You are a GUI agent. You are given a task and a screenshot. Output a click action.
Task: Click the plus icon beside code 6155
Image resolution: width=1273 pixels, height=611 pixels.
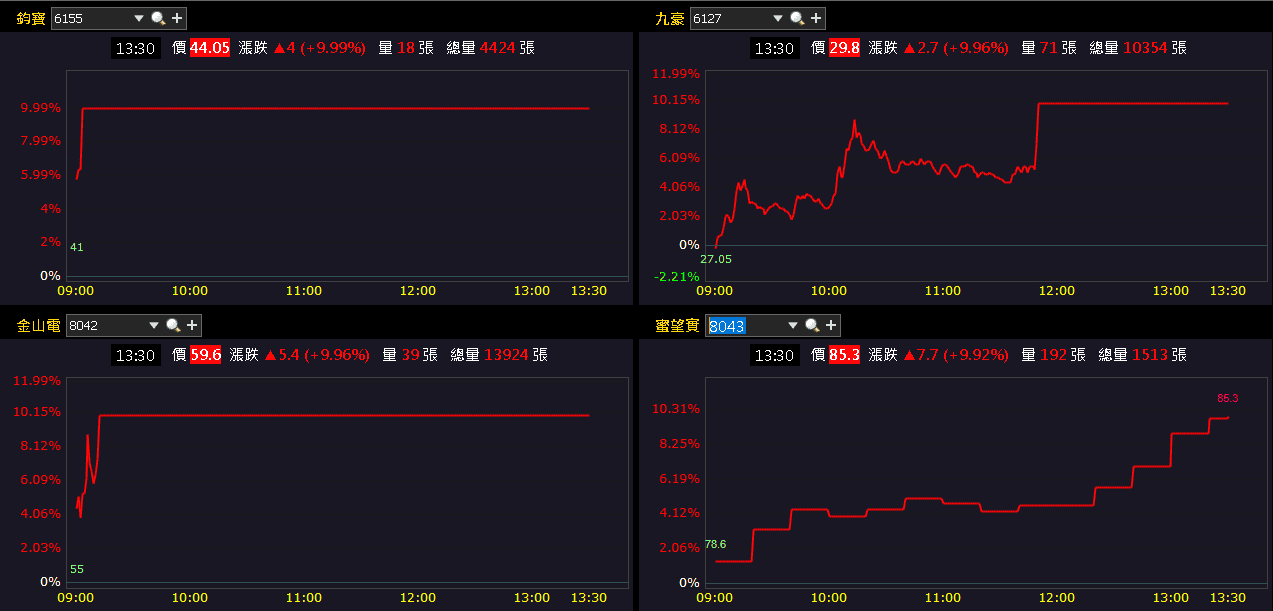178,17
